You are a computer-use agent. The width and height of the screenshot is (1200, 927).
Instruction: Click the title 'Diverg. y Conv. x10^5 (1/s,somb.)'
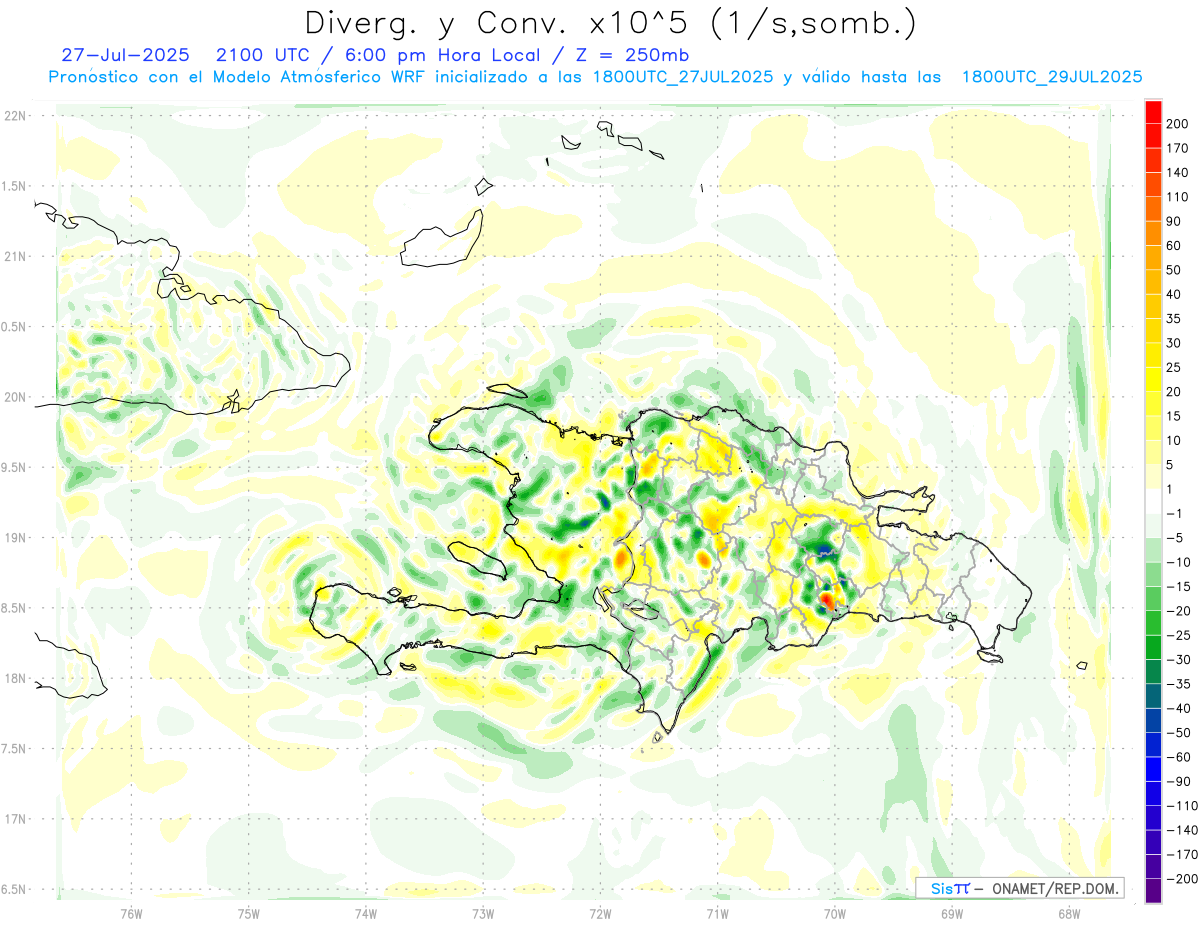pos(609,23)
